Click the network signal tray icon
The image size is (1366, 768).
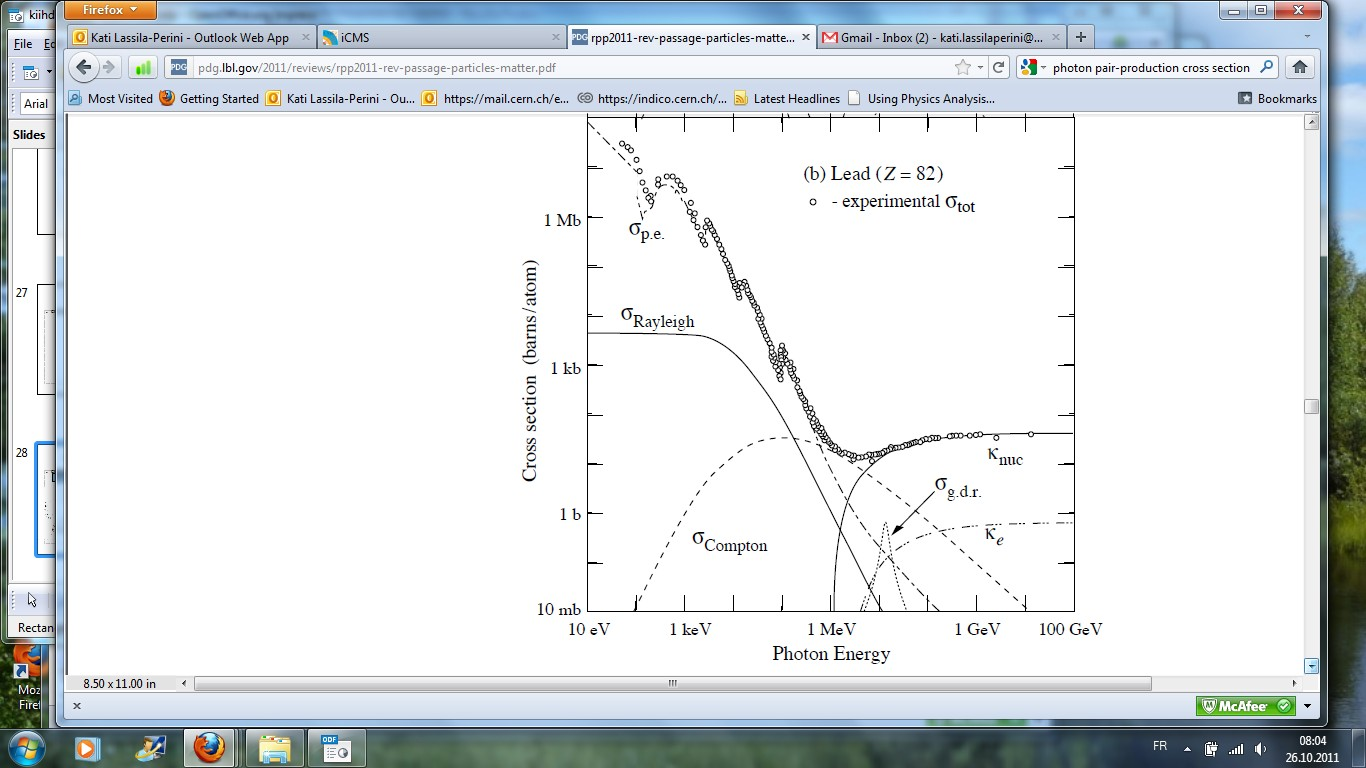[x=1236, y=748]
